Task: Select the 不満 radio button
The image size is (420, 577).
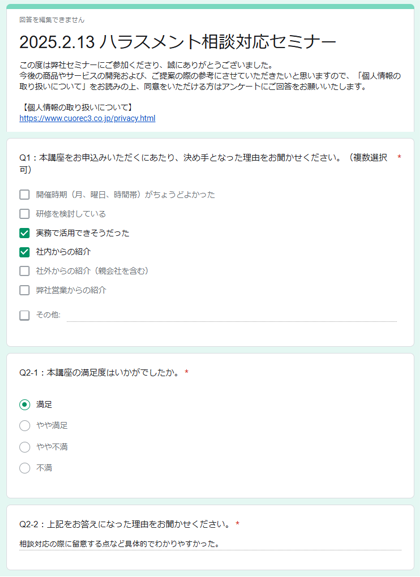Action: pyautogui.click(x=25, y=468)
